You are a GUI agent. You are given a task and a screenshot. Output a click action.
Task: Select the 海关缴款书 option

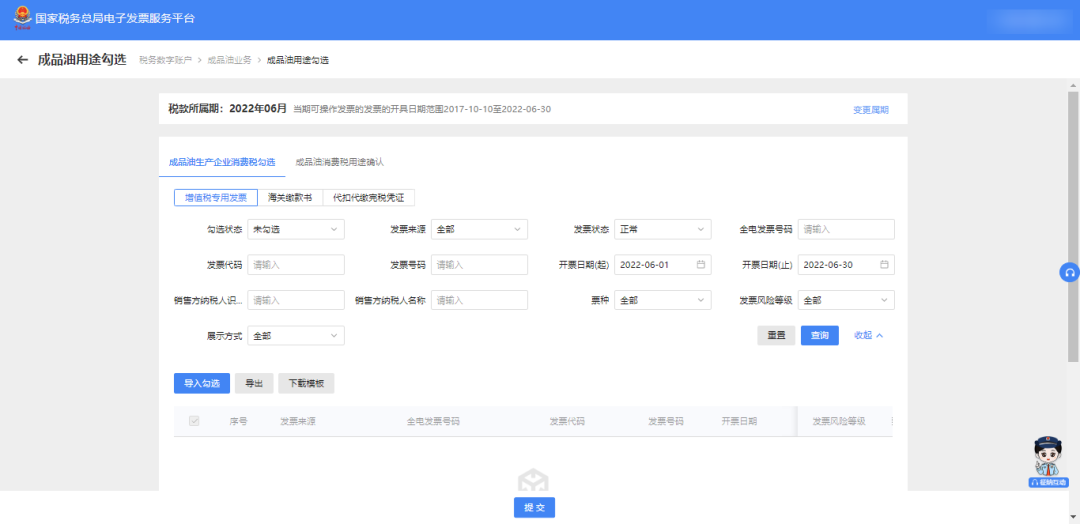pyautogui.click(x=290, y=198)
